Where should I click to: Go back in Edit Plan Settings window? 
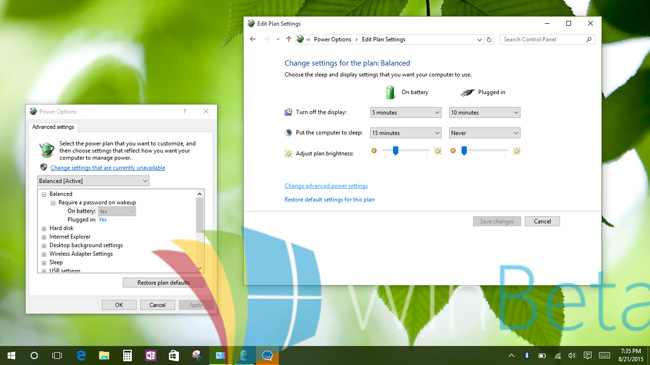pos(253,39)
